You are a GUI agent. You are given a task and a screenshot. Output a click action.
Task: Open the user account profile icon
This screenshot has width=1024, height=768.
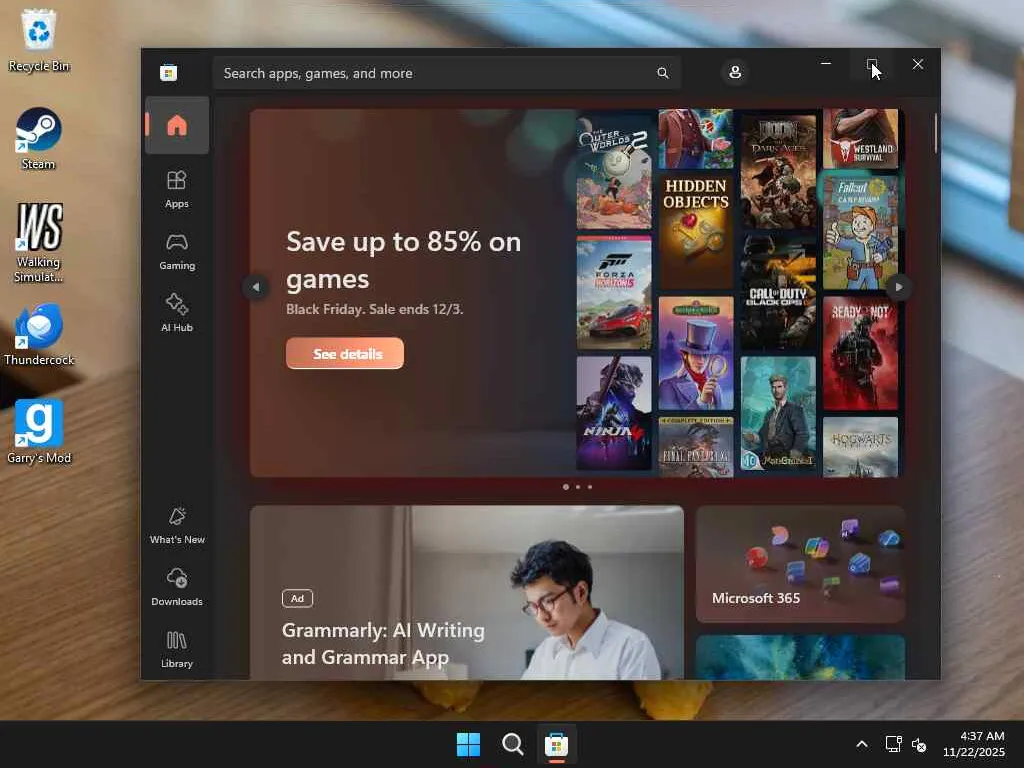click(x=735, y=72)
